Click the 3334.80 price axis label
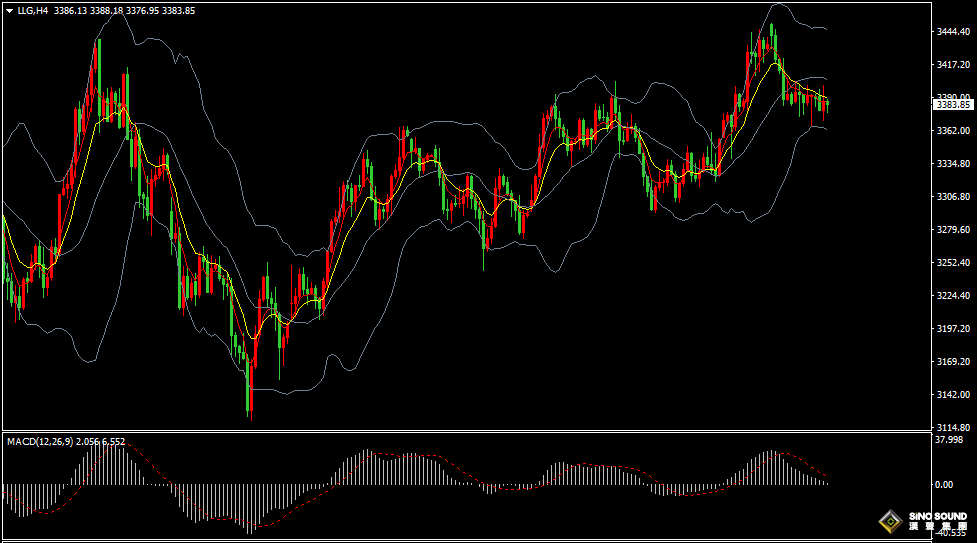977x543 pixels. 954,163
